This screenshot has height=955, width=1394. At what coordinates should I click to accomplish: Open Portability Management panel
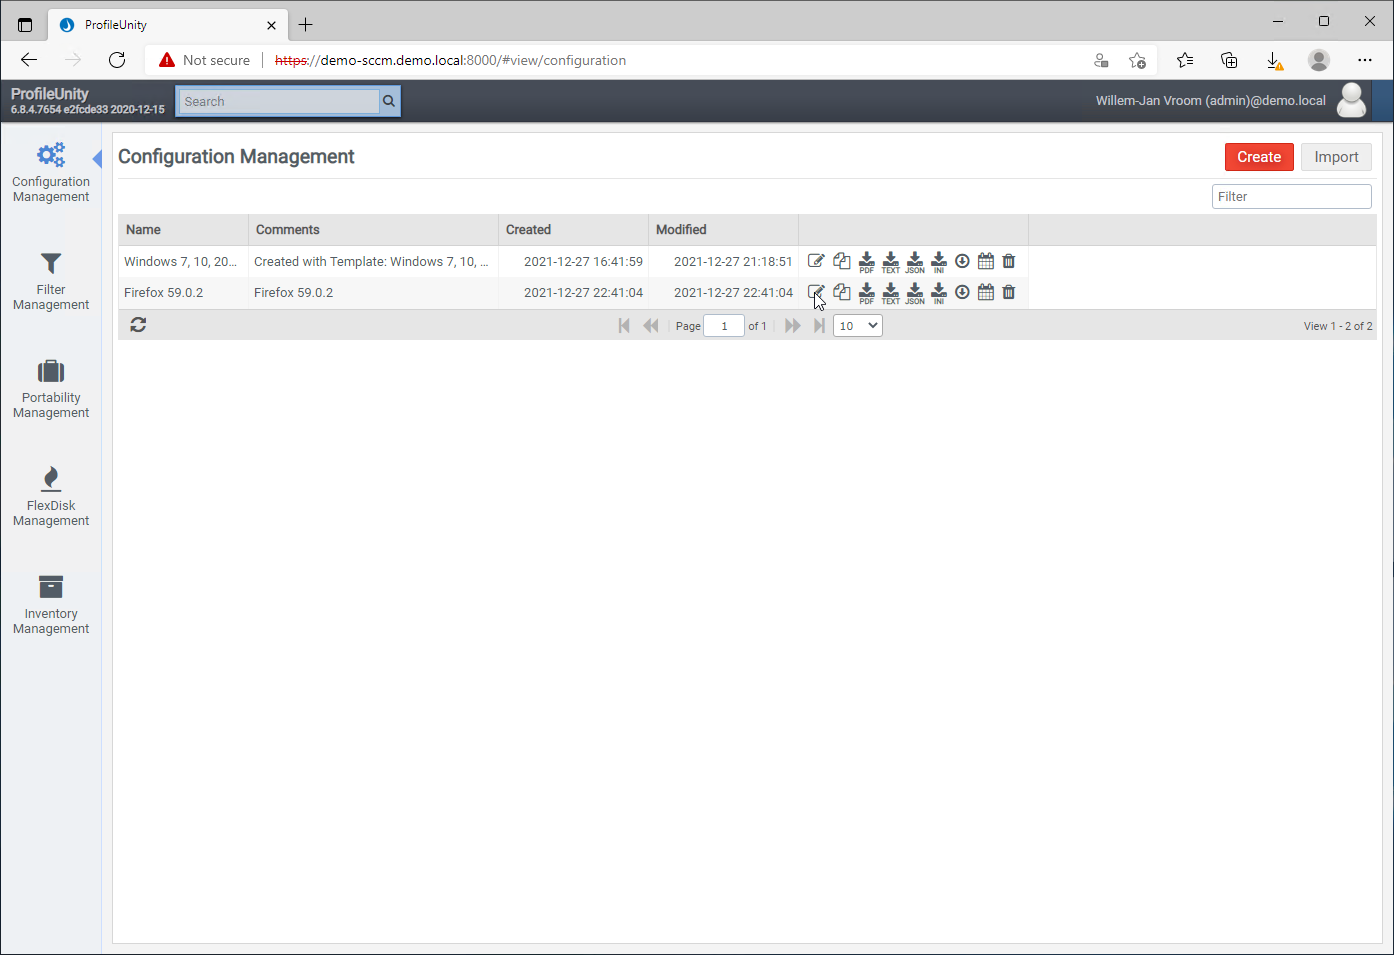(51, 389)
